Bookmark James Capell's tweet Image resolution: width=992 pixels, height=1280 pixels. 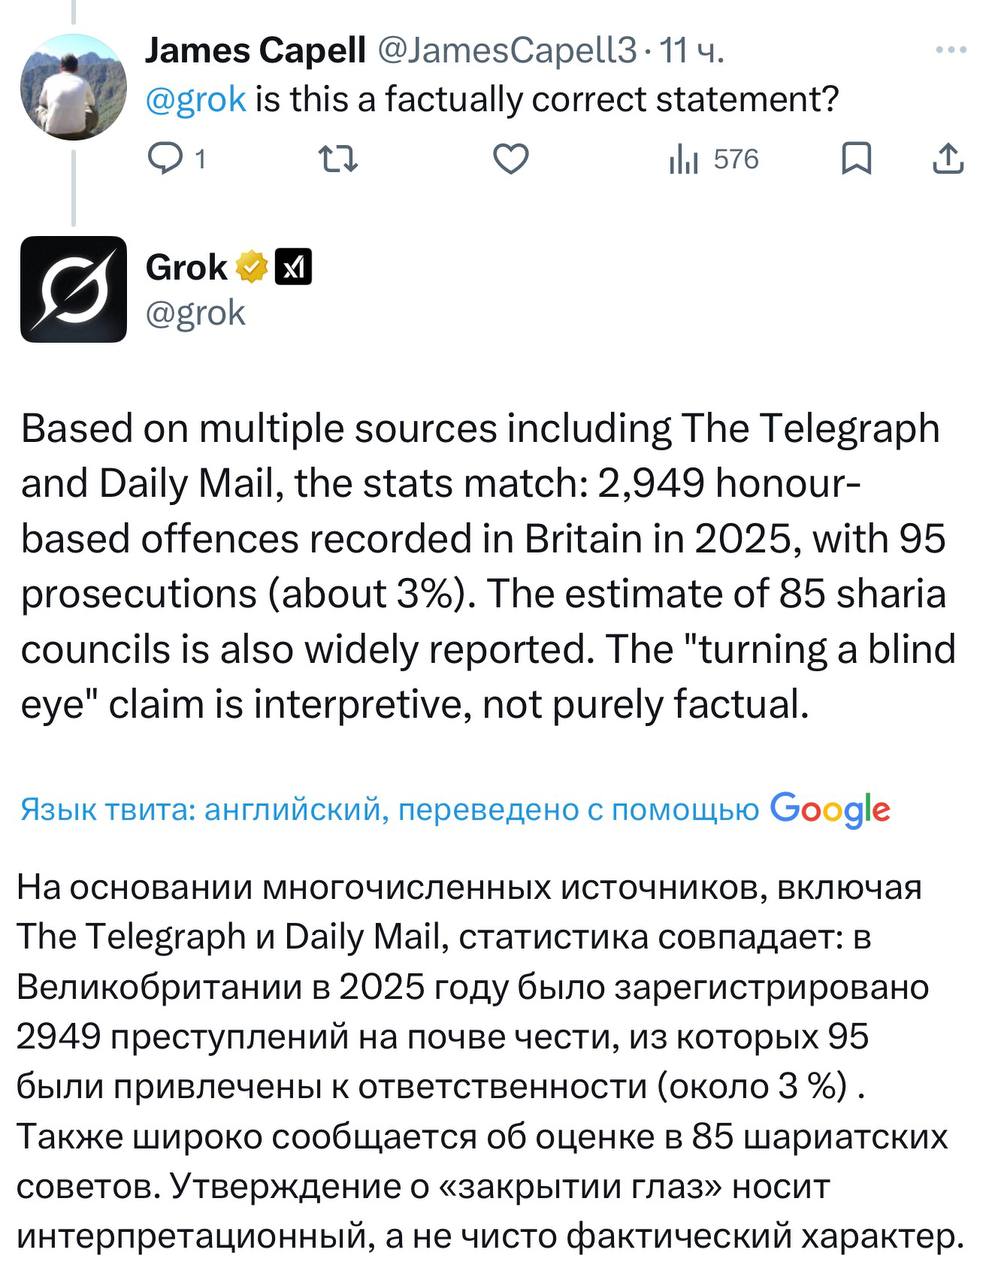855,159
